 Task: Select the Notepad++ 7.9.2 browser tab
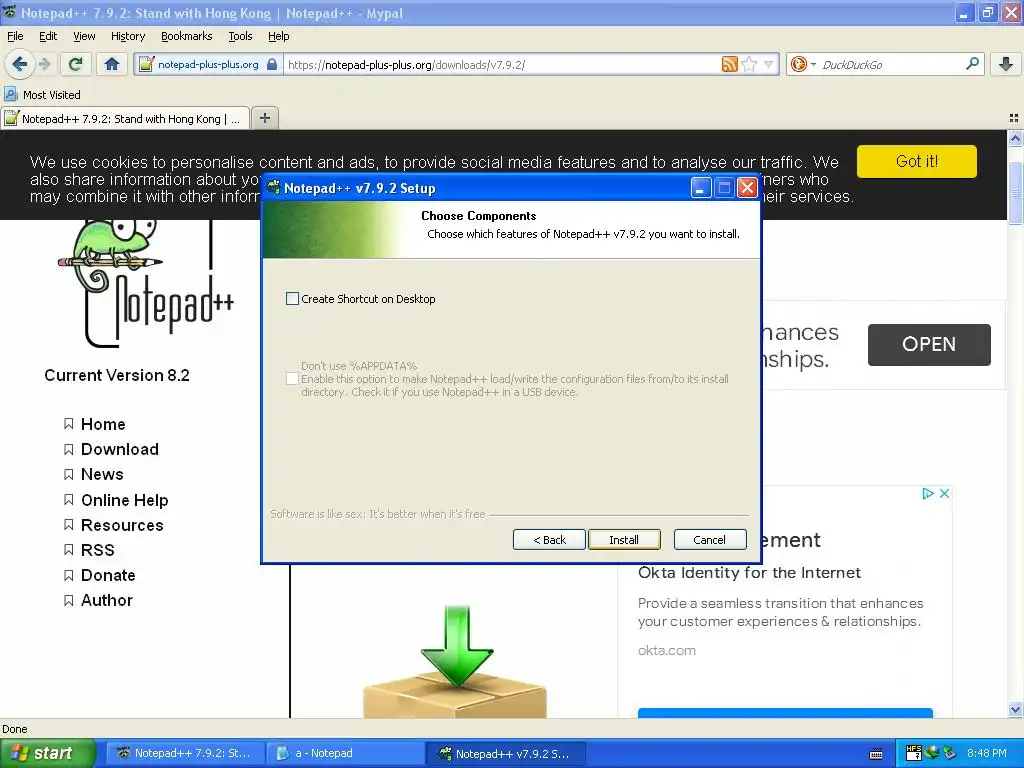(x=125, y=118)
